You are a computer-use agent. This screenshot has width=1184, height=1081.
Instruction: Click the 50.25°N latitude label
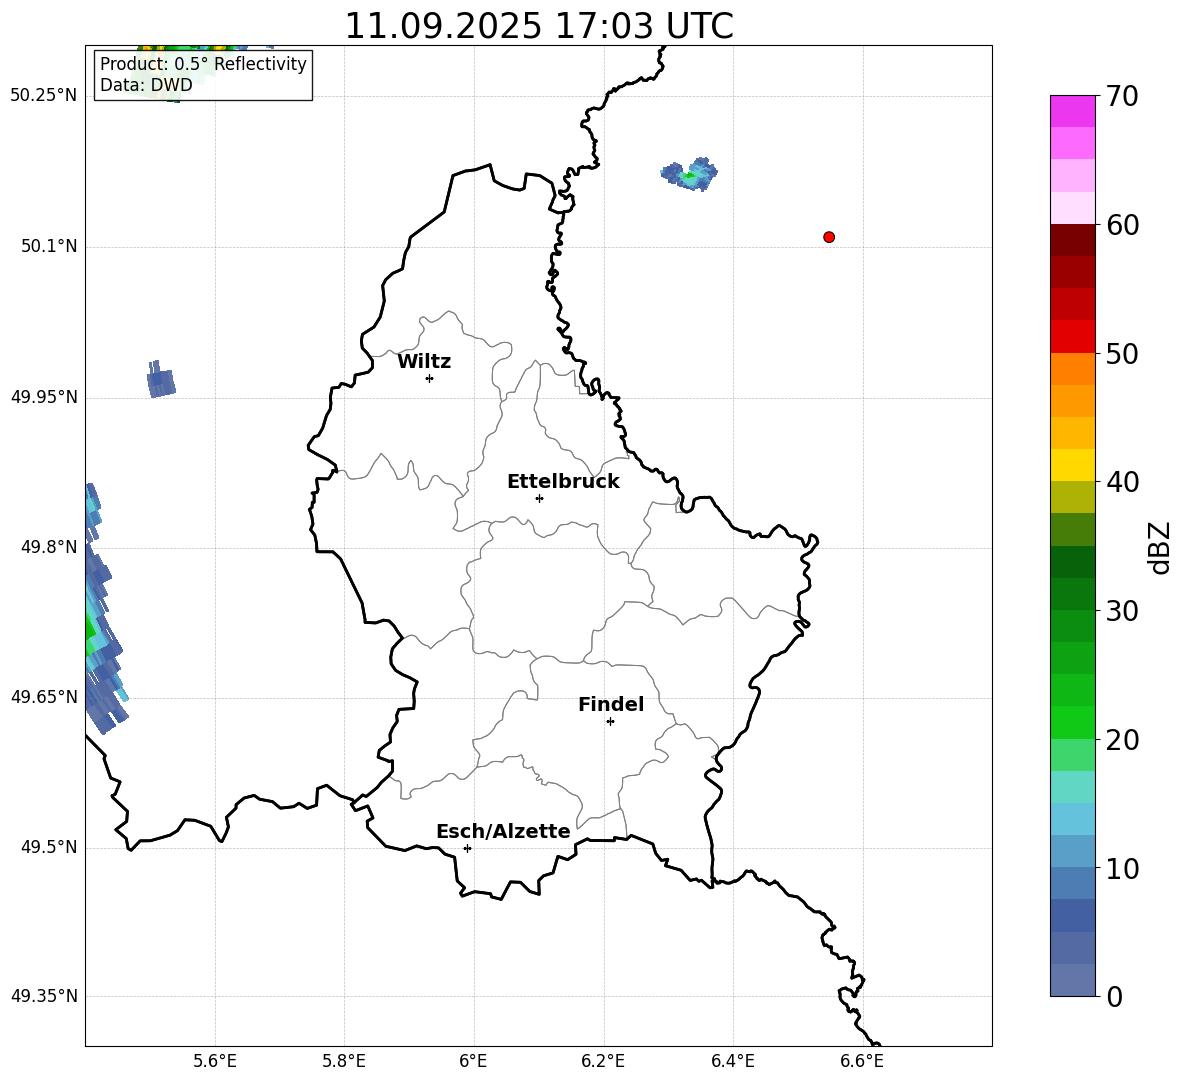44,96
